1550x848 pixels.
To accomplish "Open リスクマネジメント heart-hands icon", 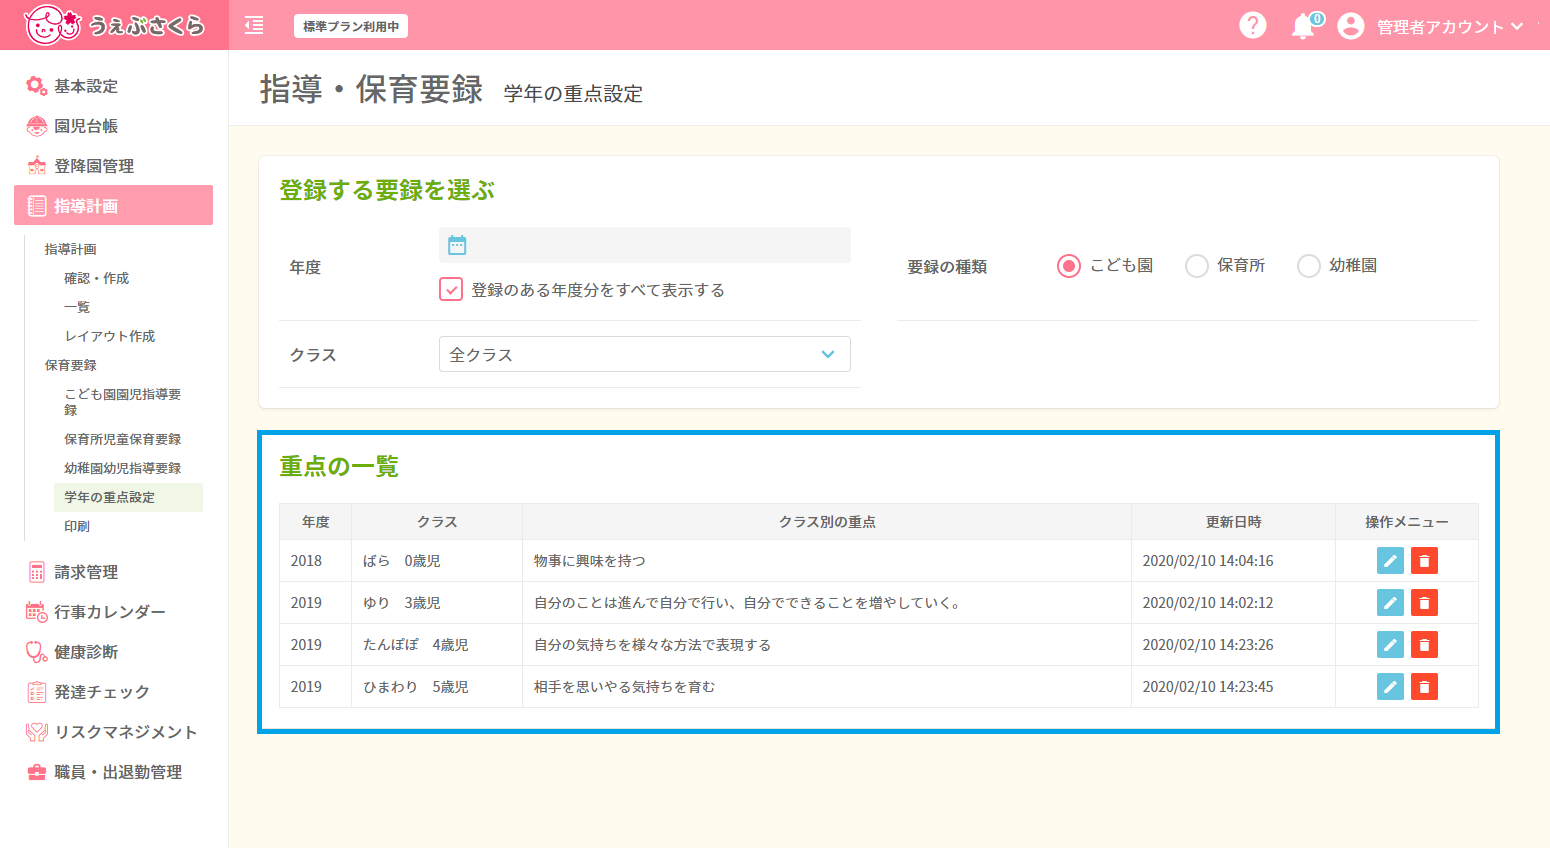I will click(37, 732).
